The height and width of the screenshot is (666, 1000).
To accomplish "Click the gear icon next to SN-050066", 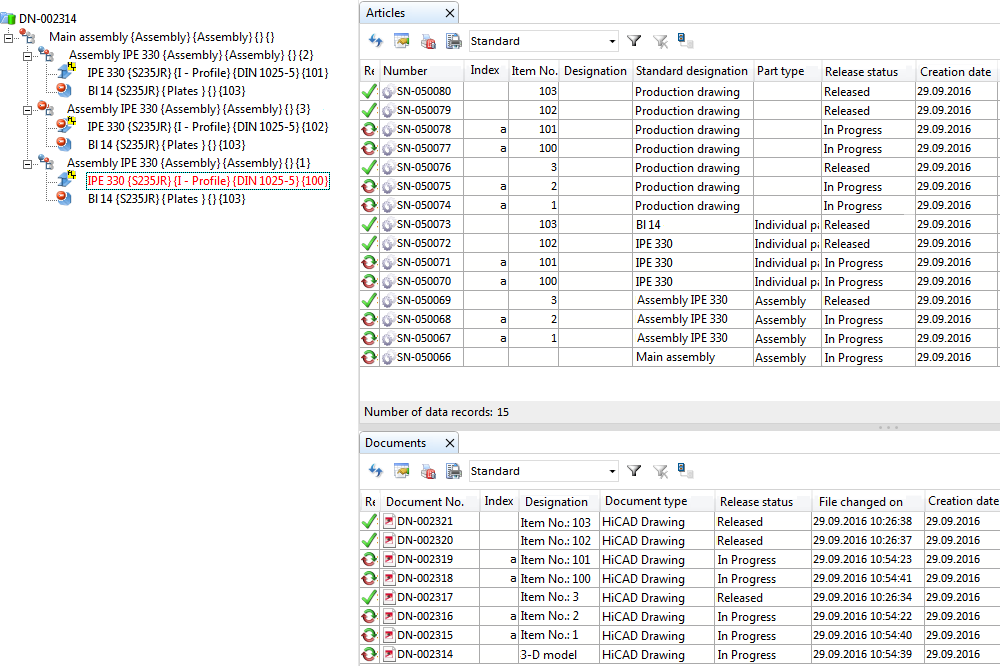I will (389, 358).
